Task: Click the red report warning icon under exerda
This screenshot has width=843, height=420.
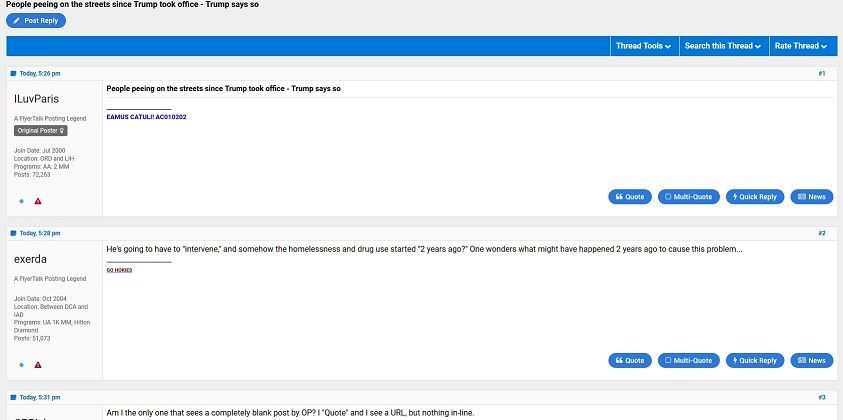Action: pyautogui.click(x=38, y=365)
